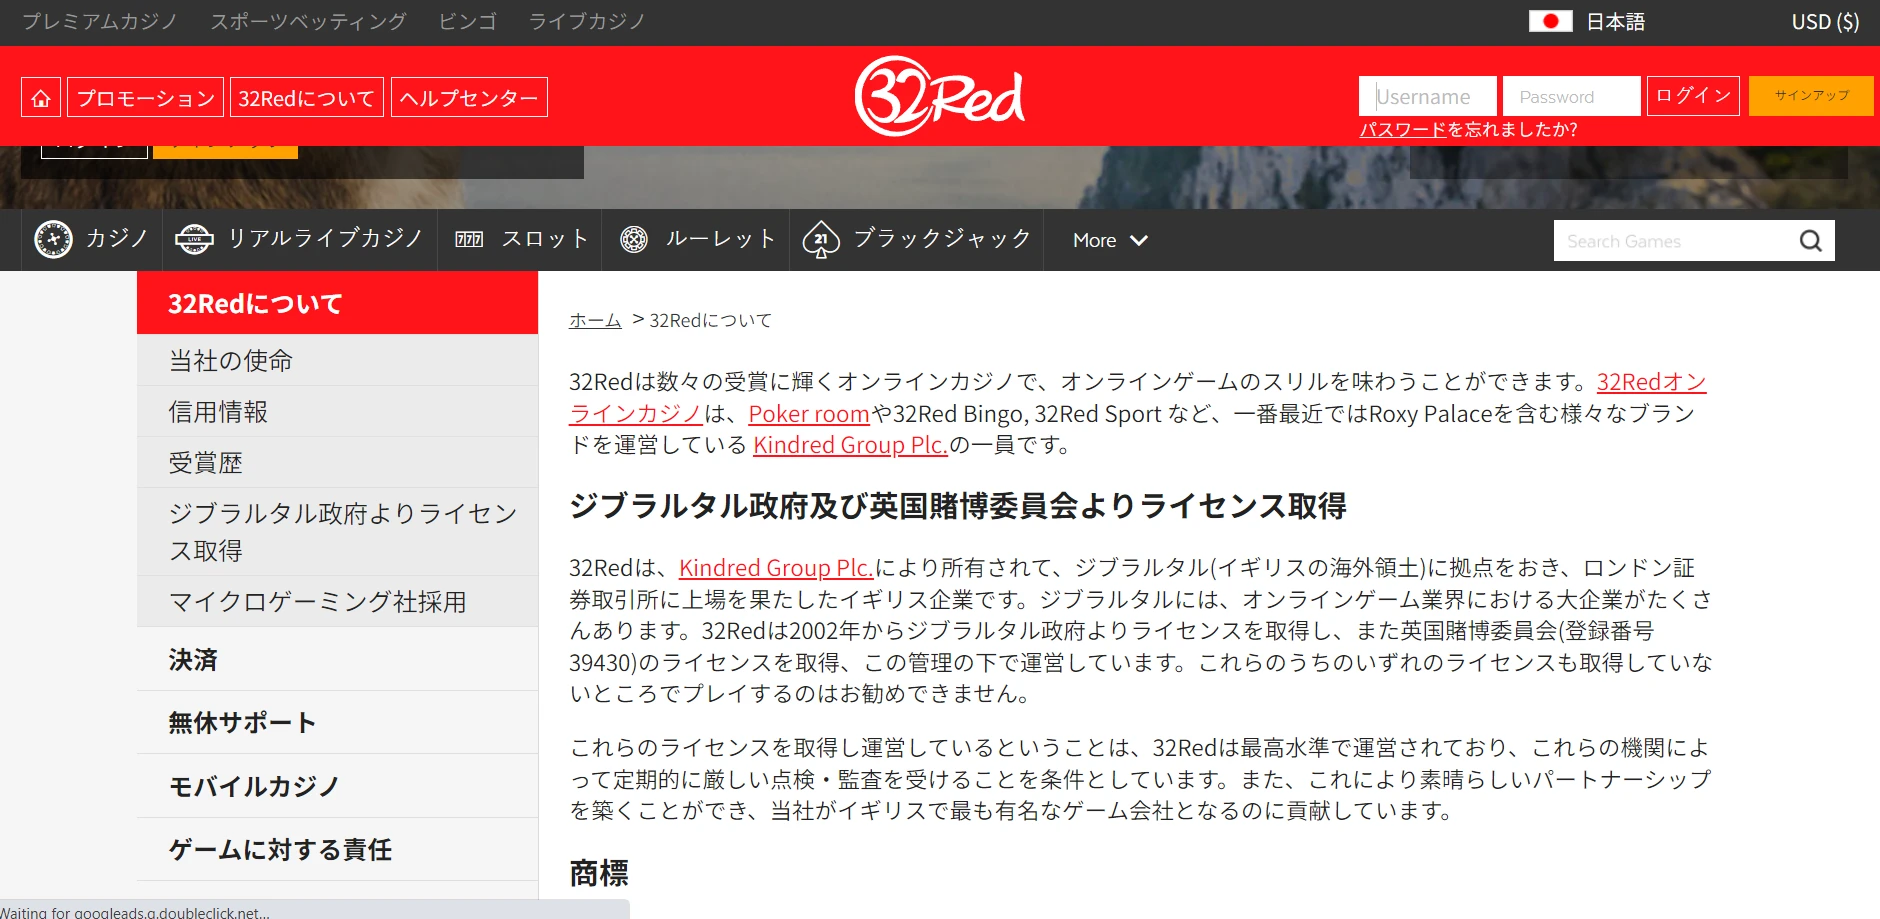Open the リアルライブカジノ live icon
Screen dimensions: 1880x919
tap(194, 240)
